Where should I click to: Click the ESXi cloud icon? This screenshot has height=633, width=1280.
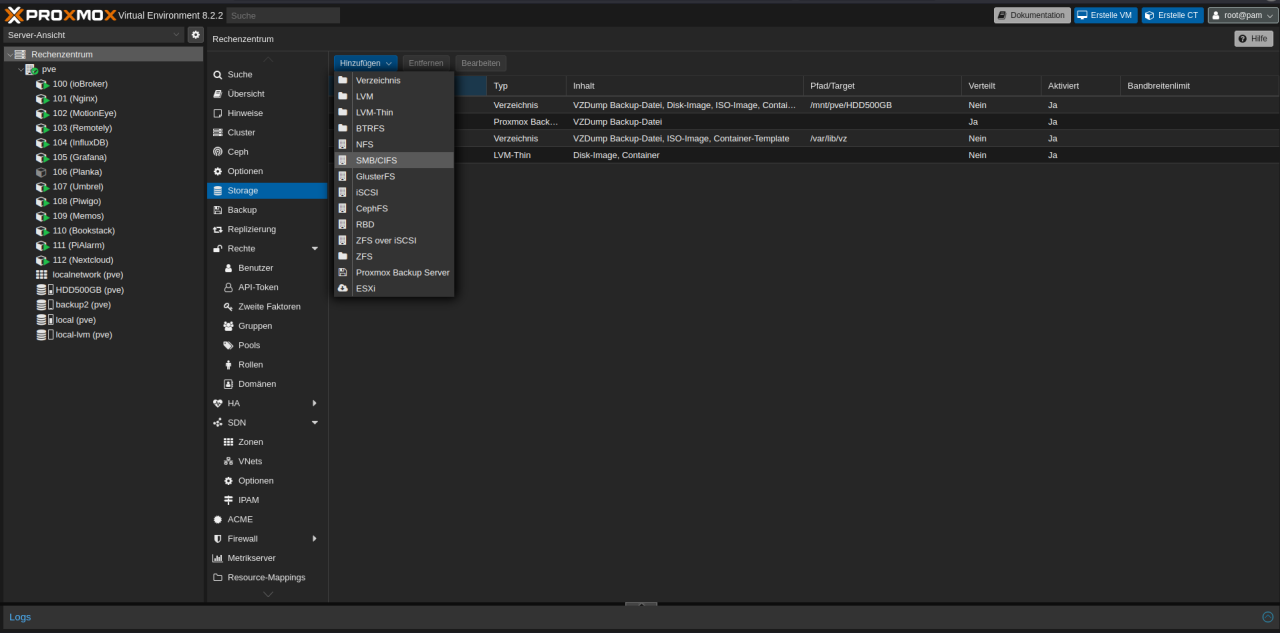(x=343, y=288)
